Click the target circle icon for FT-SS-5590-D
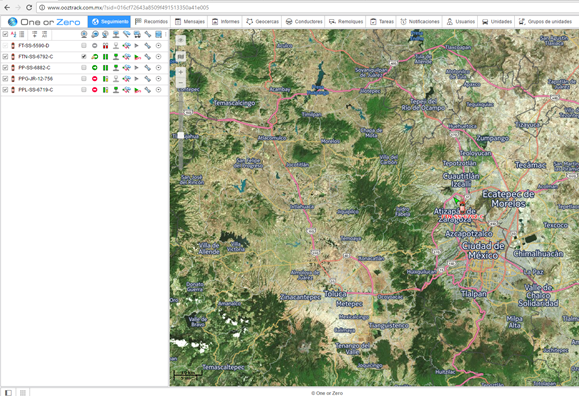The height and width of the screenshot is (396, 579). coord(158,45)
